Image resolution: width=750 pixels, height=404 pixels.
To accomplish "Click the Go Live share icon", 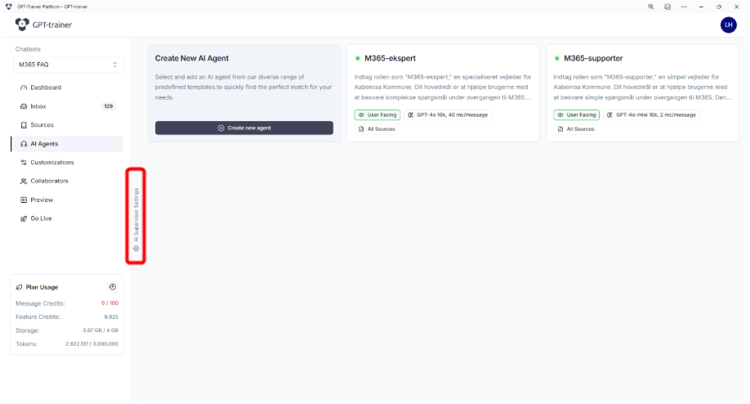I will [x=23, y=218].
